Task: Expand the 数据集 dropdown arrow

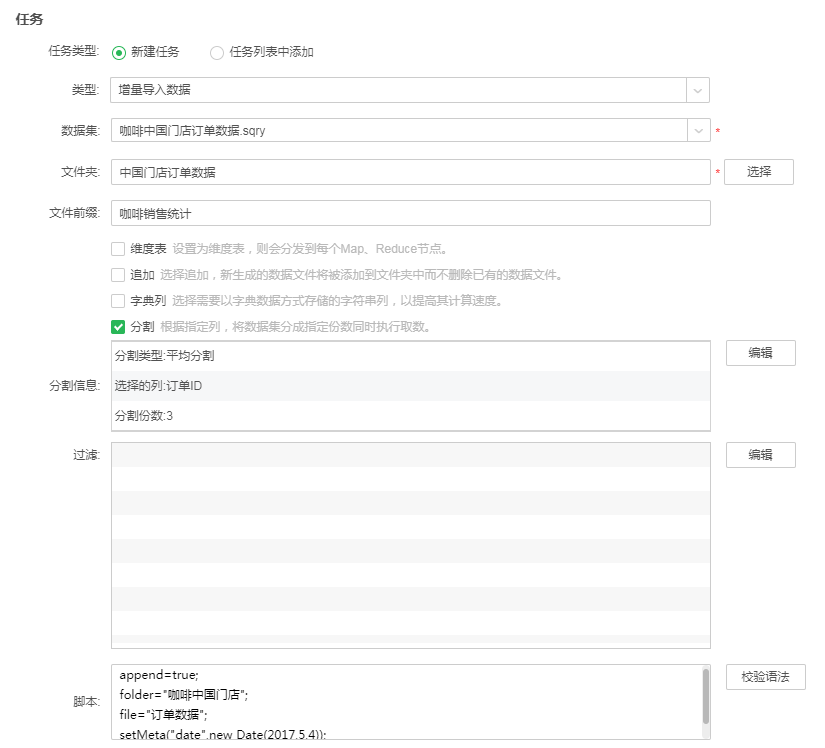Action: [x=699, y=130]
